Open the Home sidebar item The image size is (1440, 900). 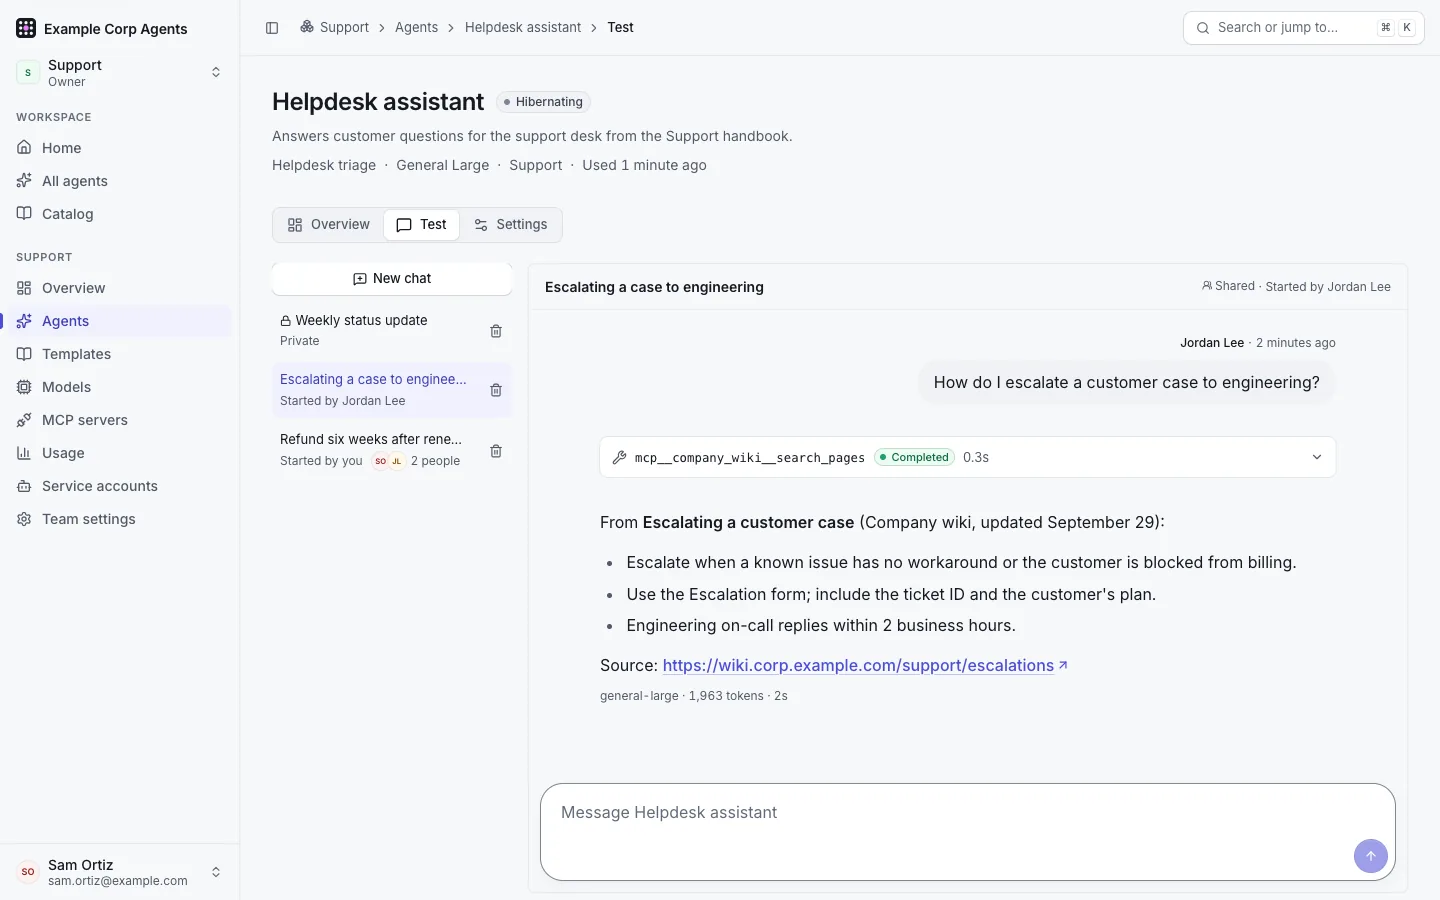coord(120,148)
